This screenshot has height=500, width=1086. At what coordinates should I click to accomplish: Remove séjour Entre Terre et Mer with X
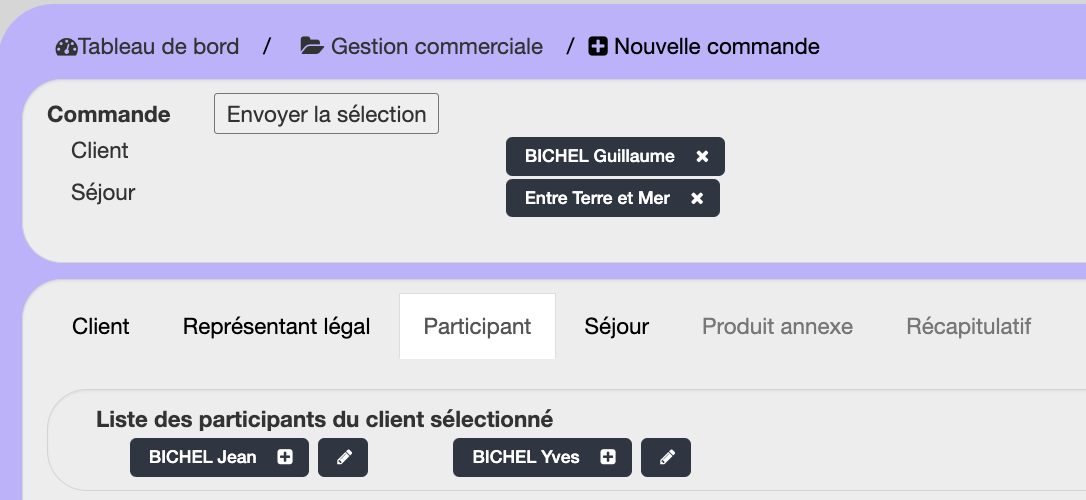click(697, 199)
